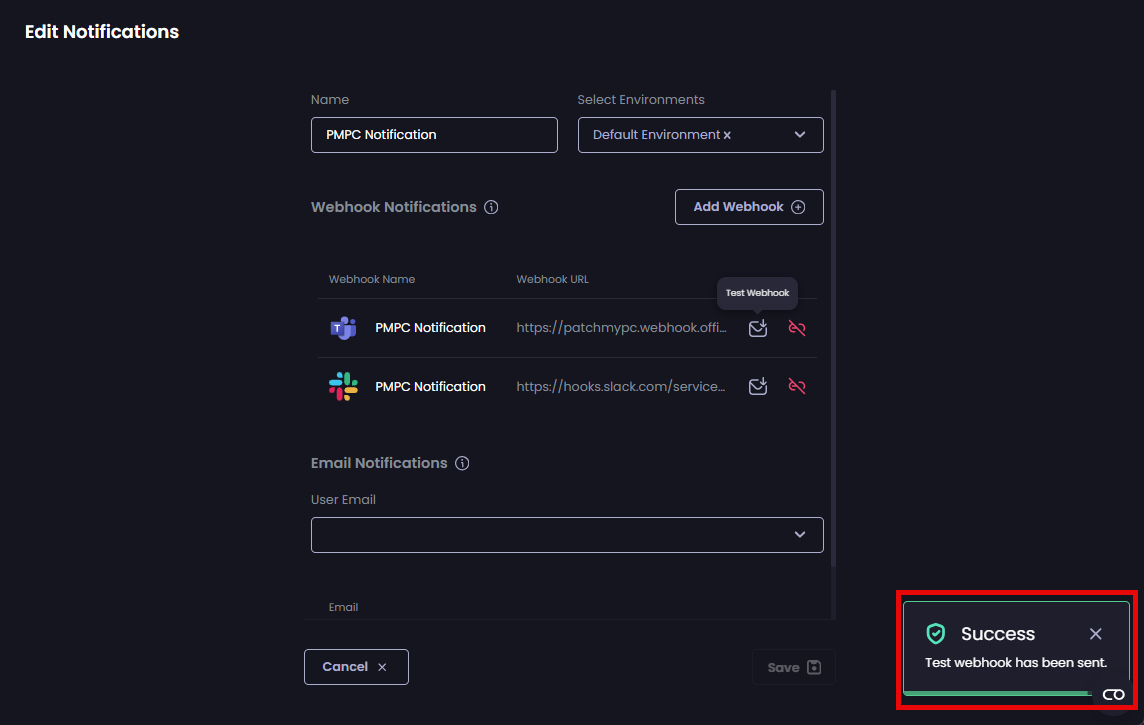This screenshot has height=725, width=1144.
Task: Click the link icon below the Success toast
Action: click(1113, 693)
